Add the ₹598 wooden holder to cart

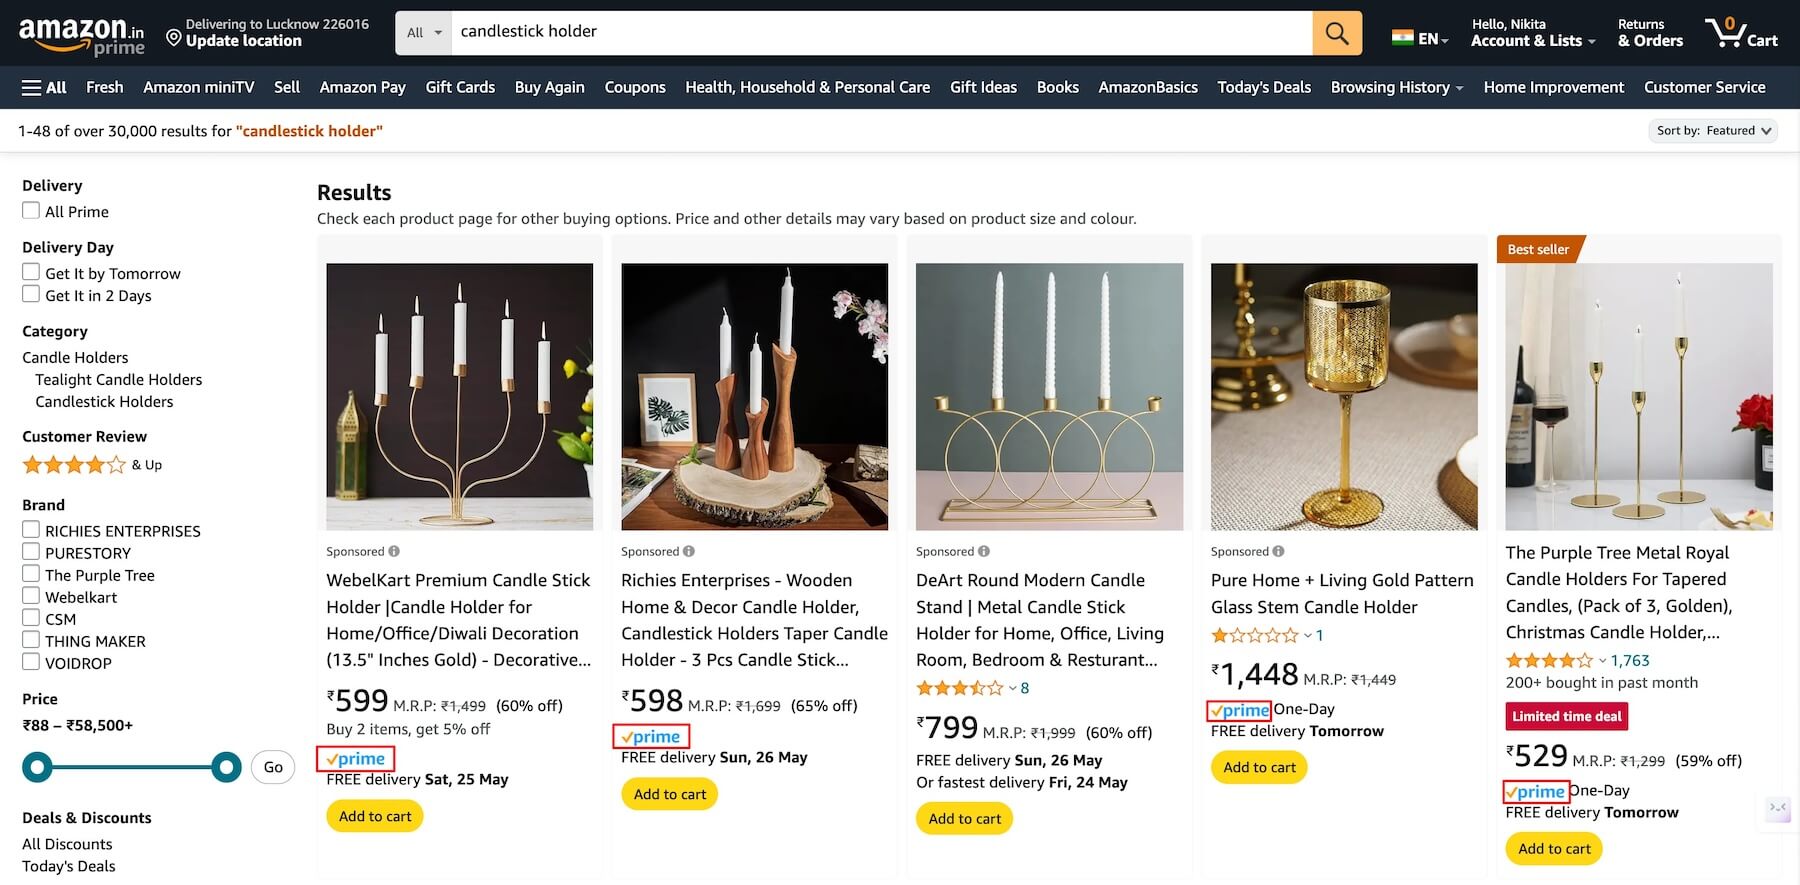(x=669, y=794)
